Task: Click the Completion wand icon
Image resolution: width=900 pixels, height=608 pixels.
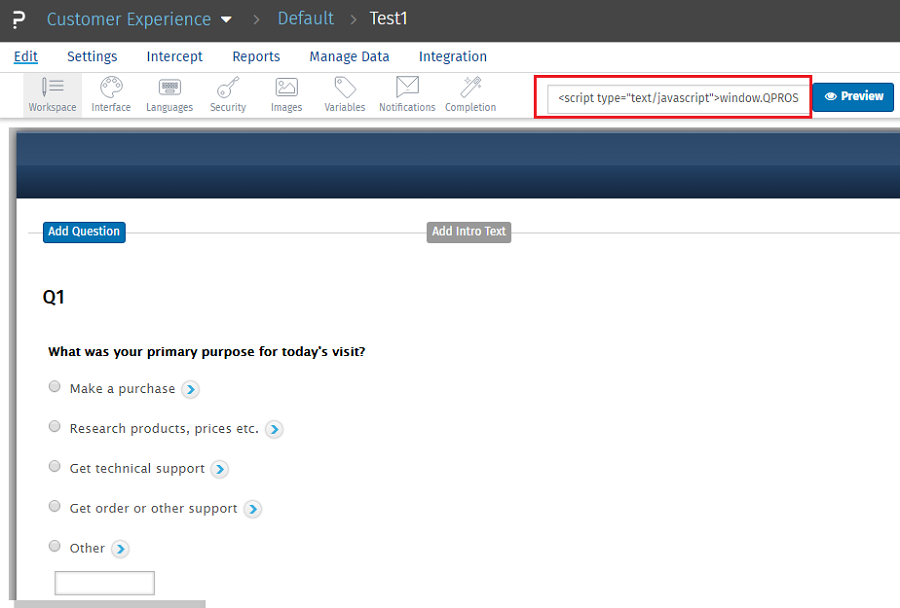Action: (470, 88)
